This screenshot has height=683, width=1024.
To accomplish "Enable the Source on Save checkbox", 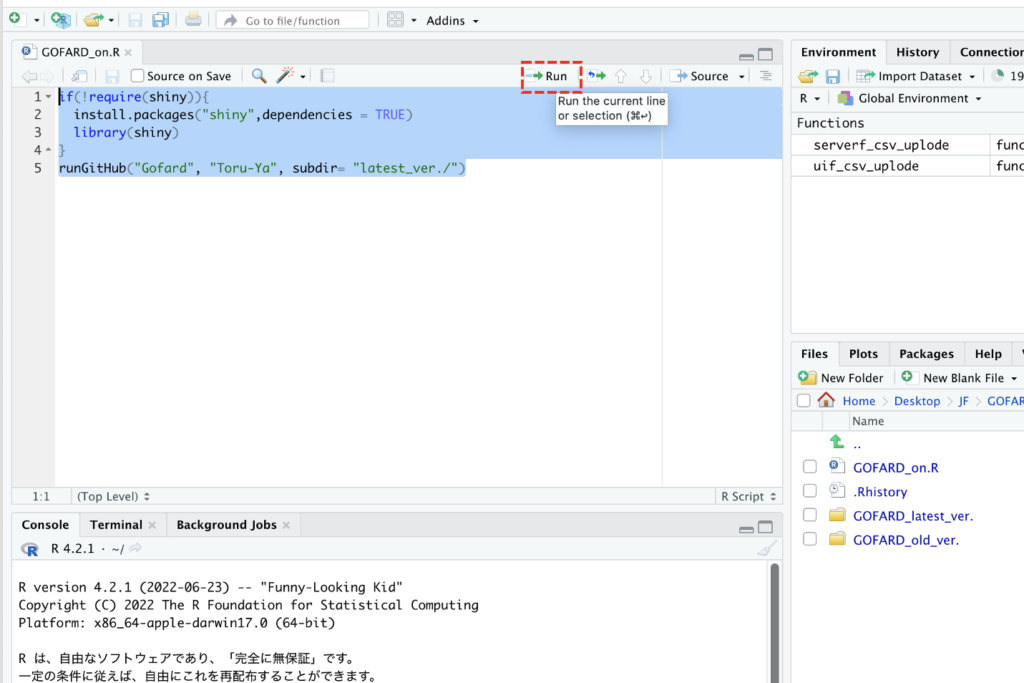I will 138,76.
